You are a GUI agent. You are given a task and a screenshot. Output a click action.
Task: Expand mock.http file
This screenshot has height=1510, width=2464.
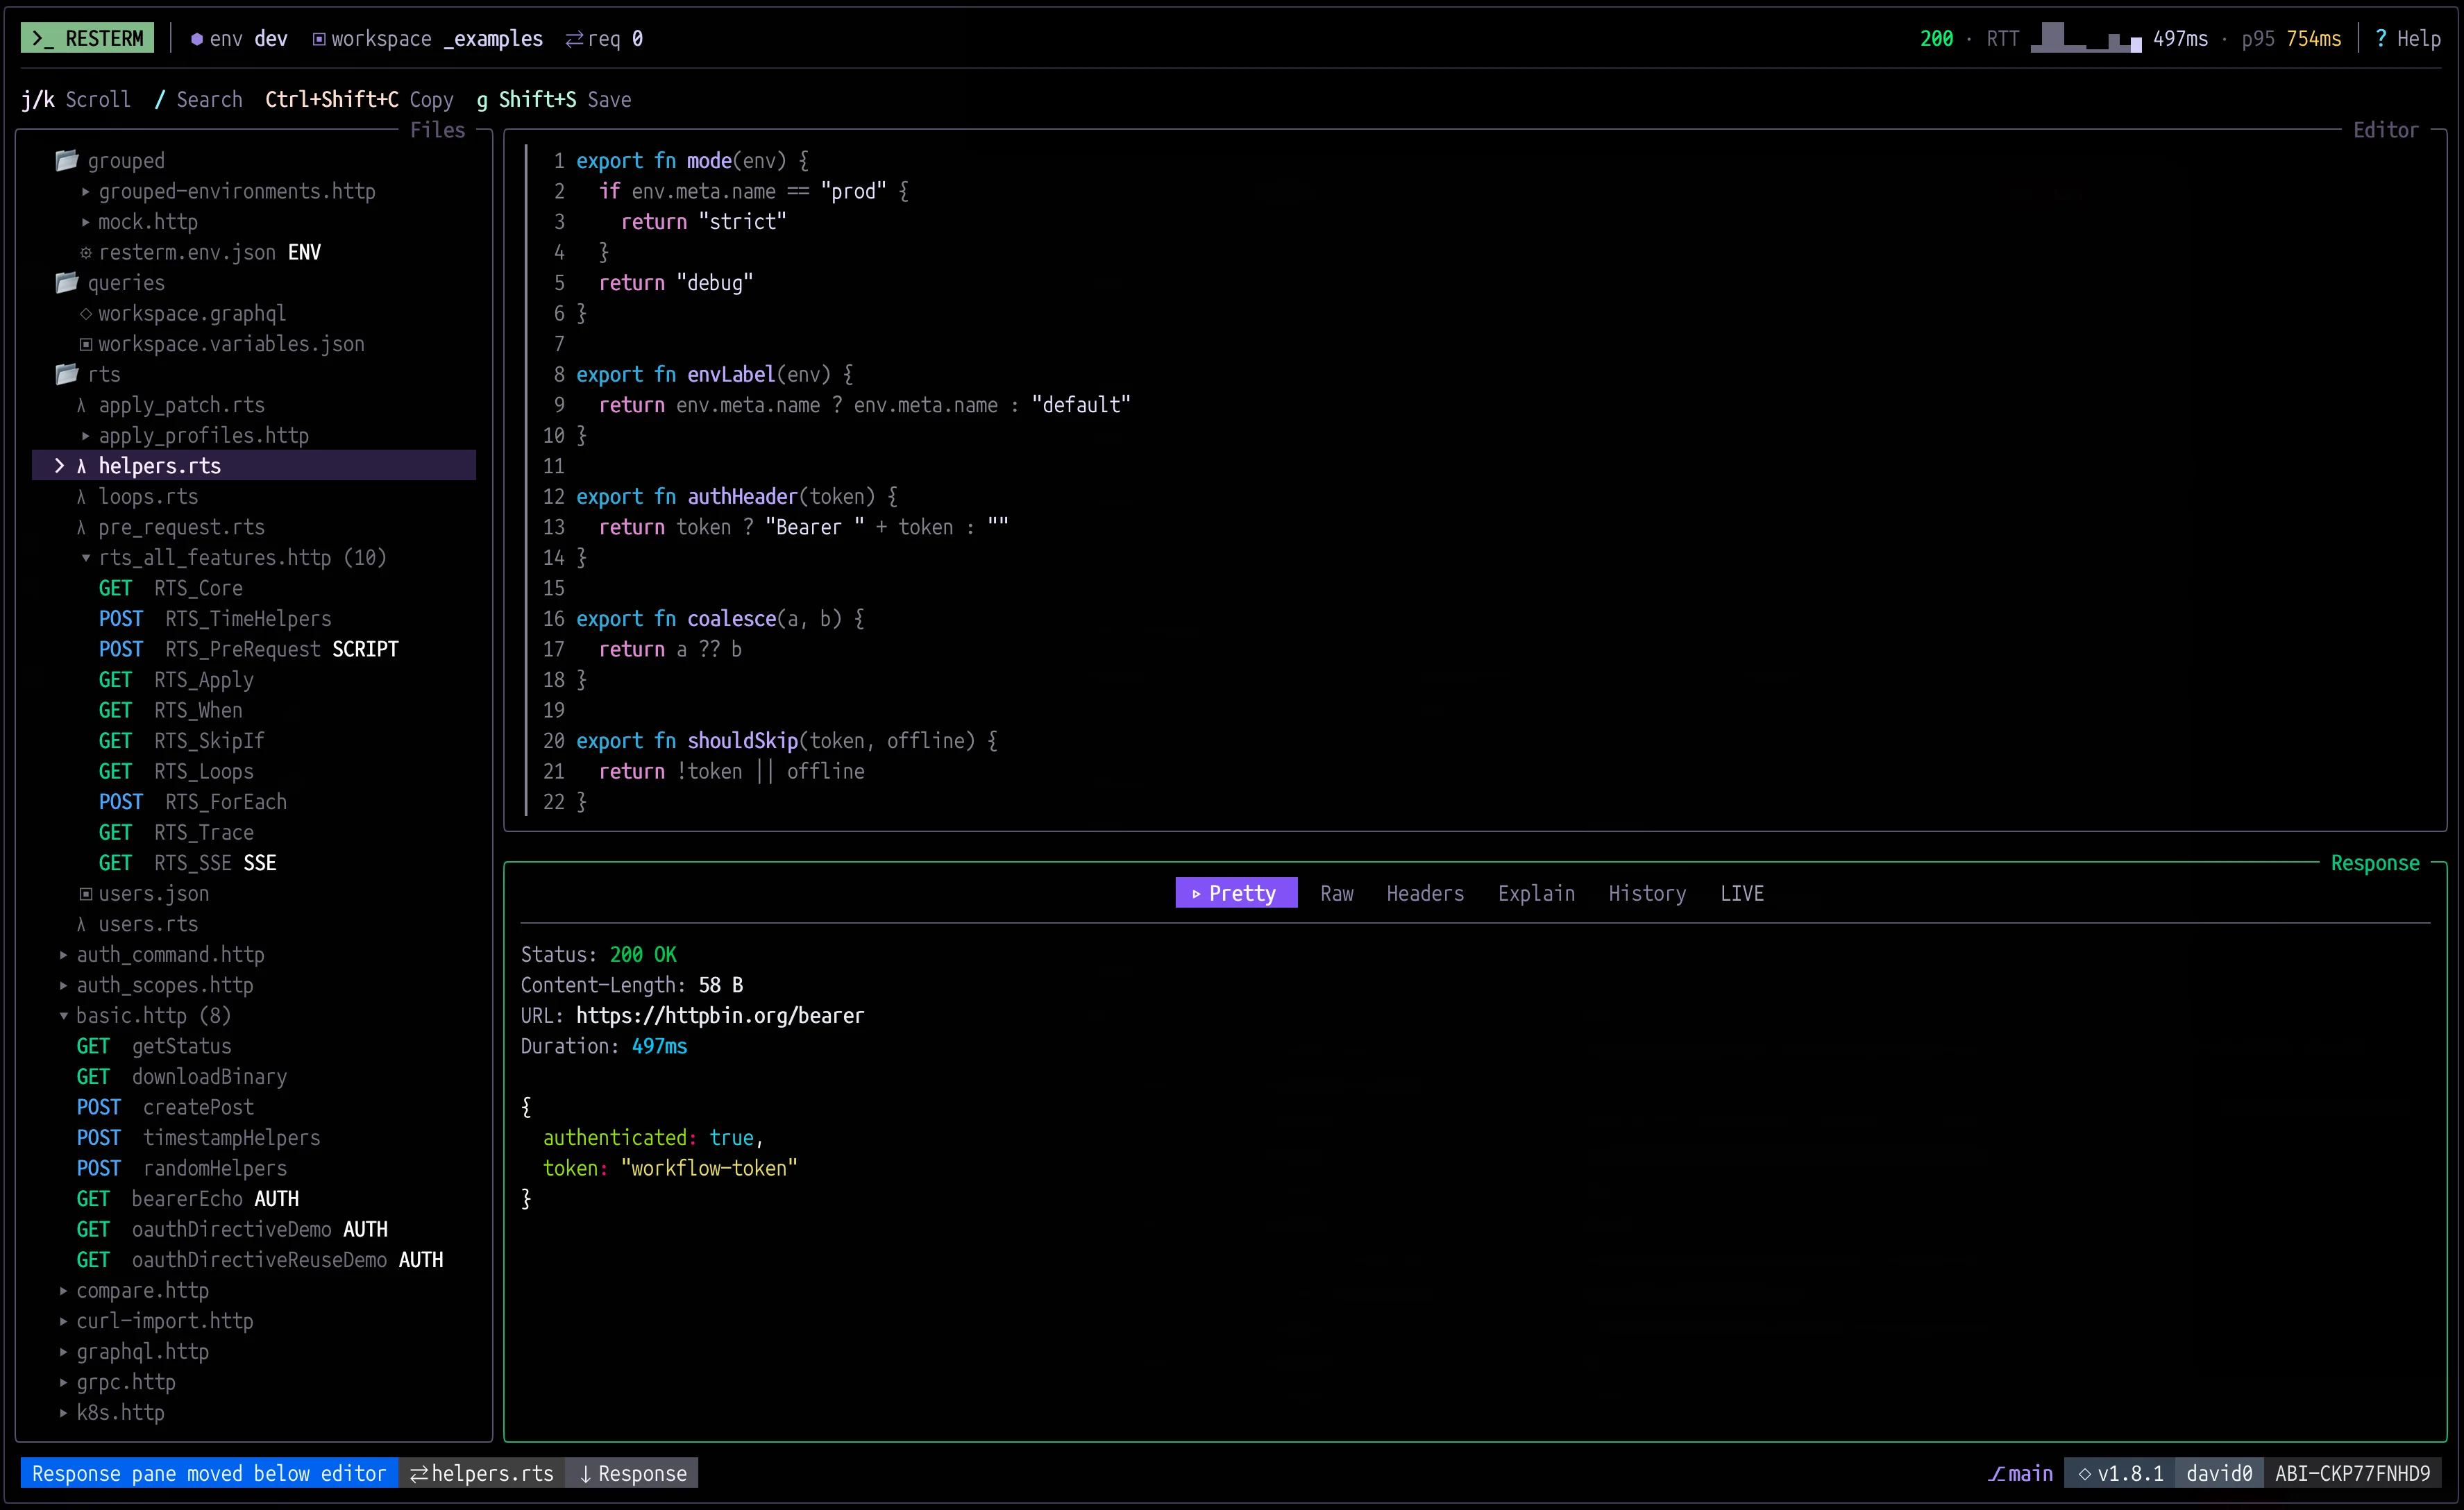click(x=86, y=222)
